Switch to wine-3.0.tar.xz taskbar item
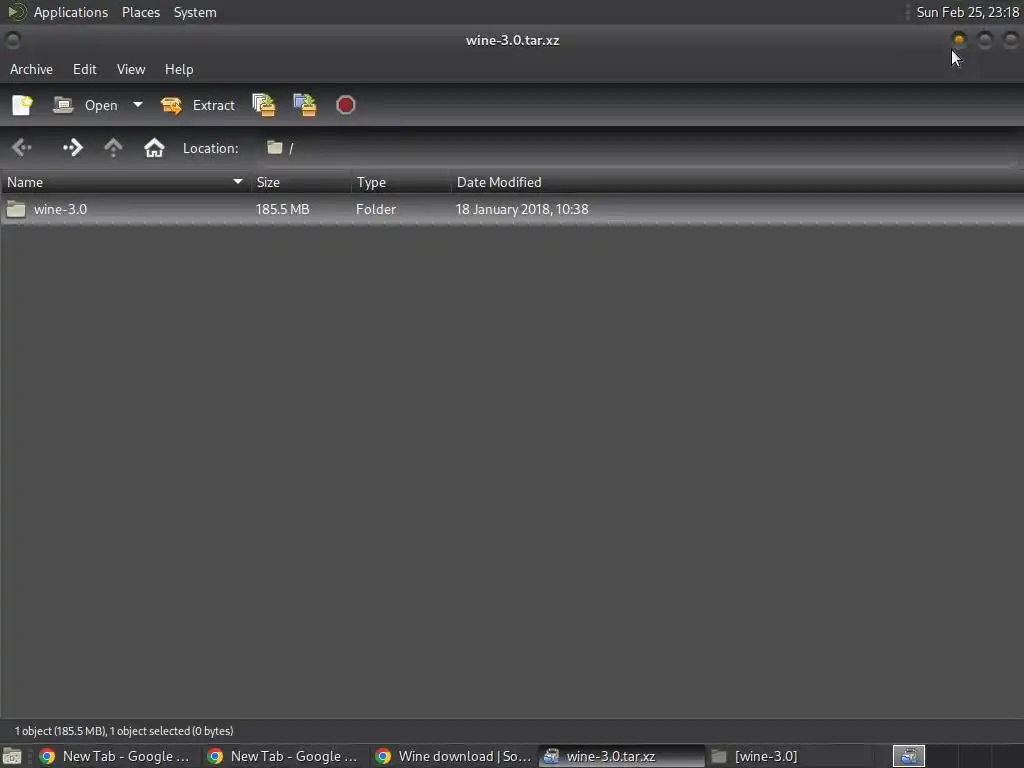The width and height of the screenshot is (1024, 768). pyautogui.click(x=622, y=756)
